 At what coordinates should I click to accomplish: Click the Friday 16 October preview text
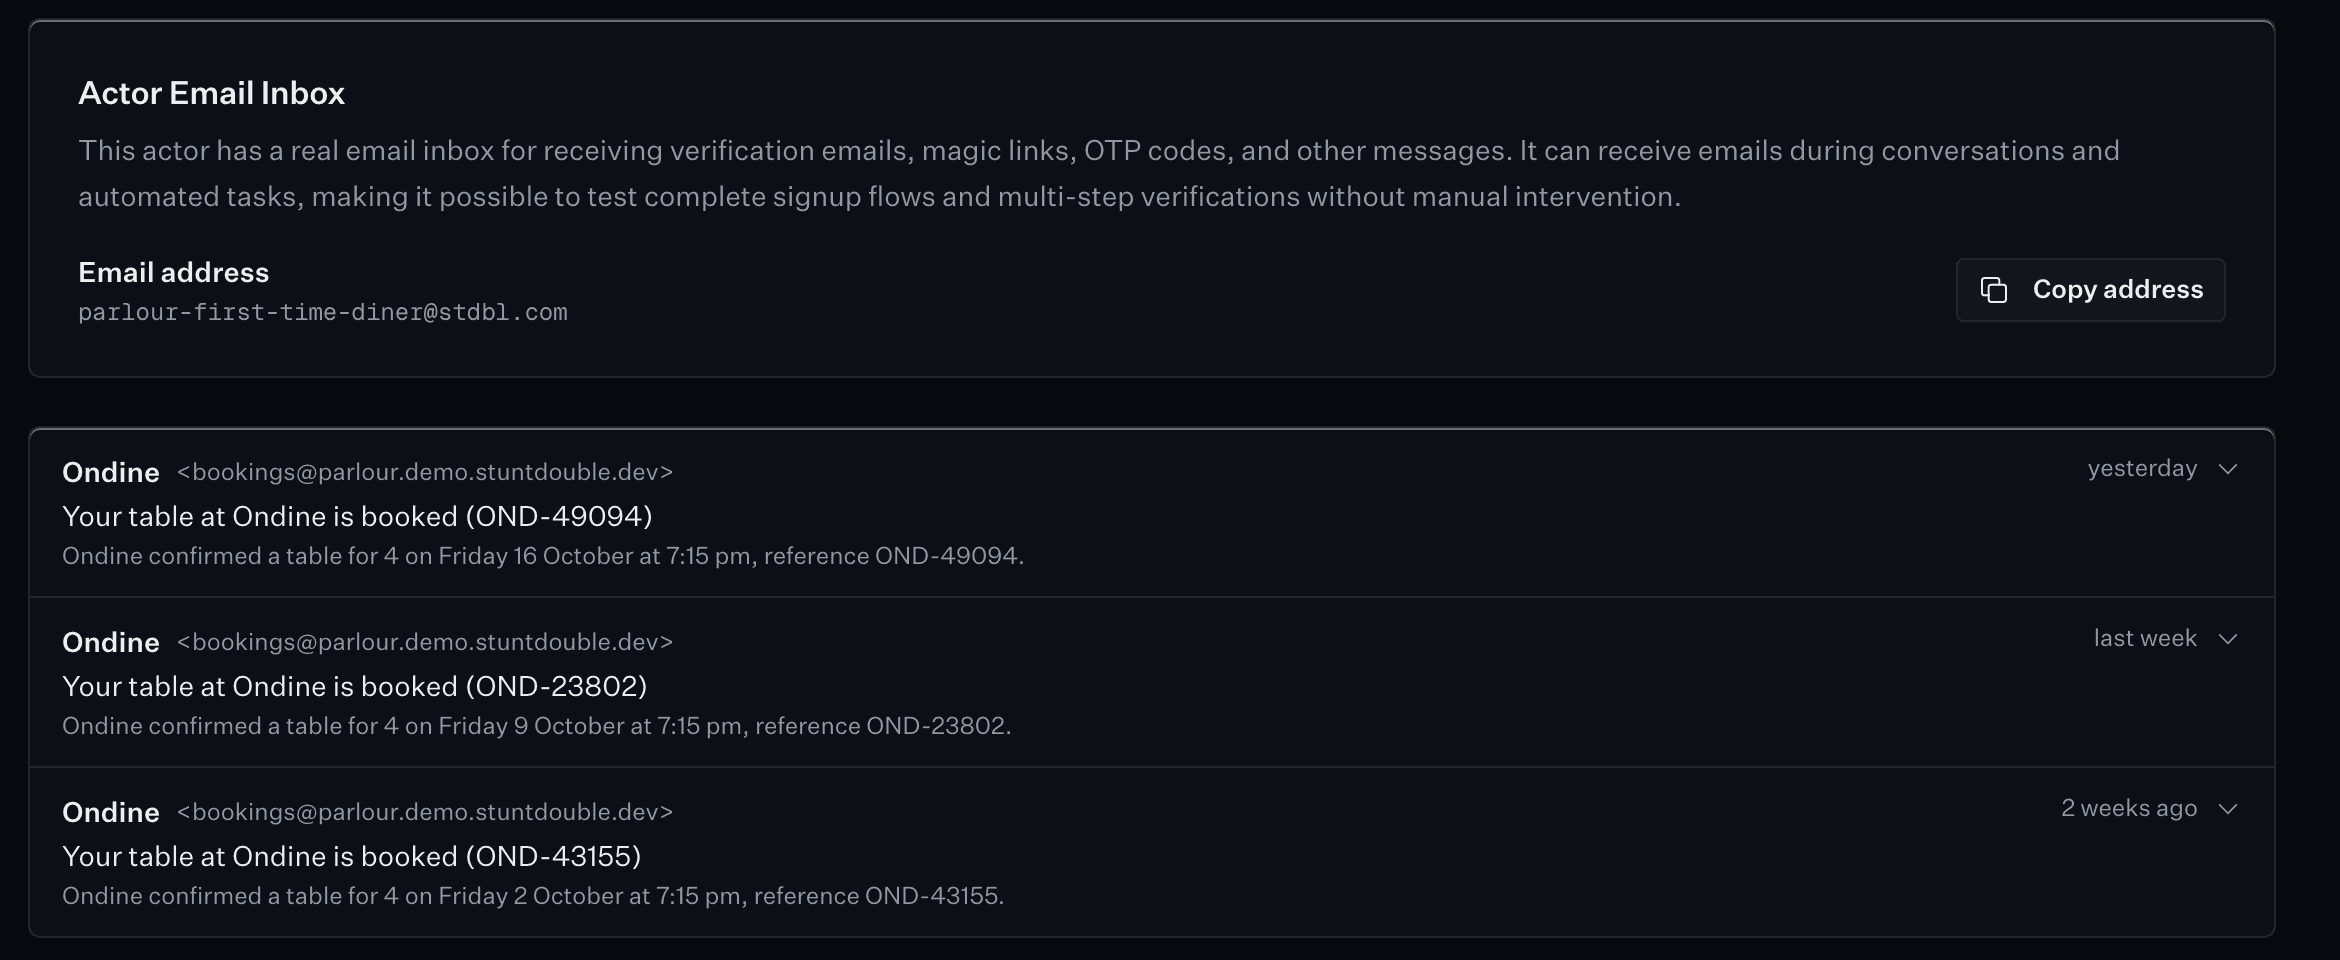pos(543,556)
